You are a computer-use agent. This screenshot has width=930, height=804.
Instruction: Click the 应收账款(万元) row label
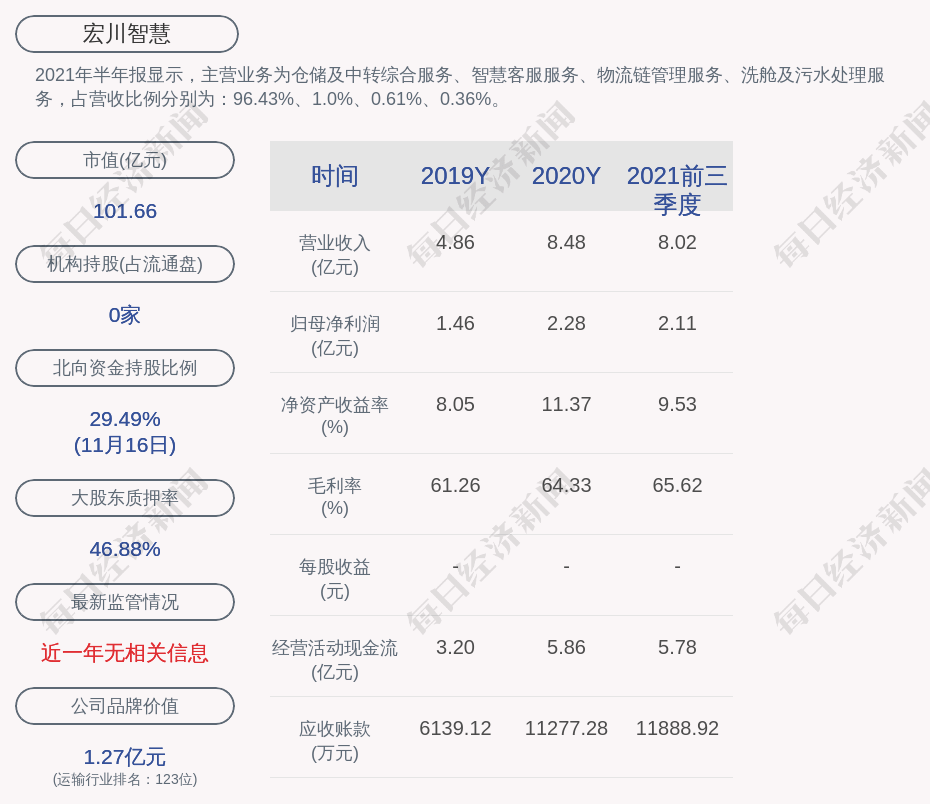(335, 741)
